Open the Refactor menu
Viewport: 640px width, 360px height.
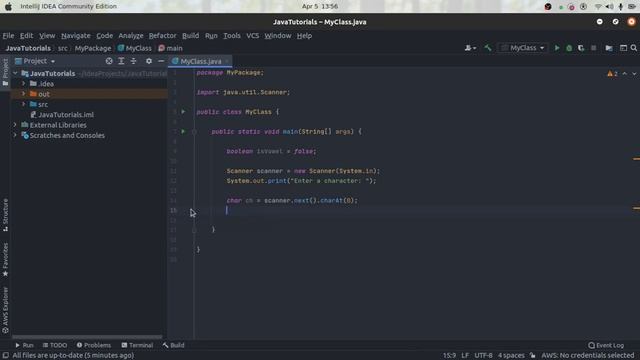[x=162, y=36]
